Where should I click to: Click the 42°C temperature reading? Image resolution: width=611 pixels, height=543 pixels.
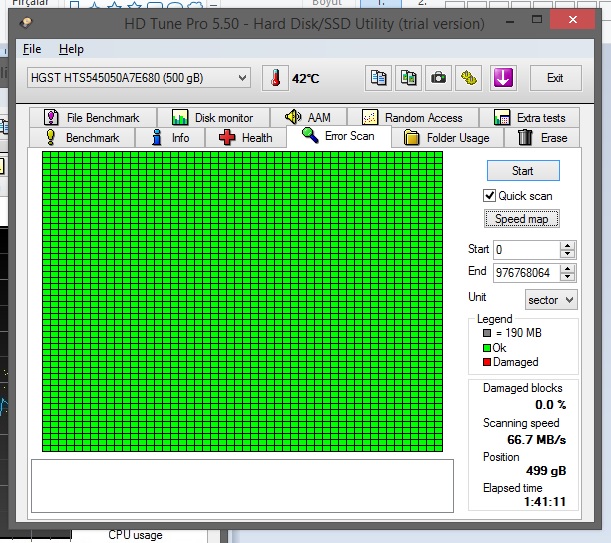[306, 79]
